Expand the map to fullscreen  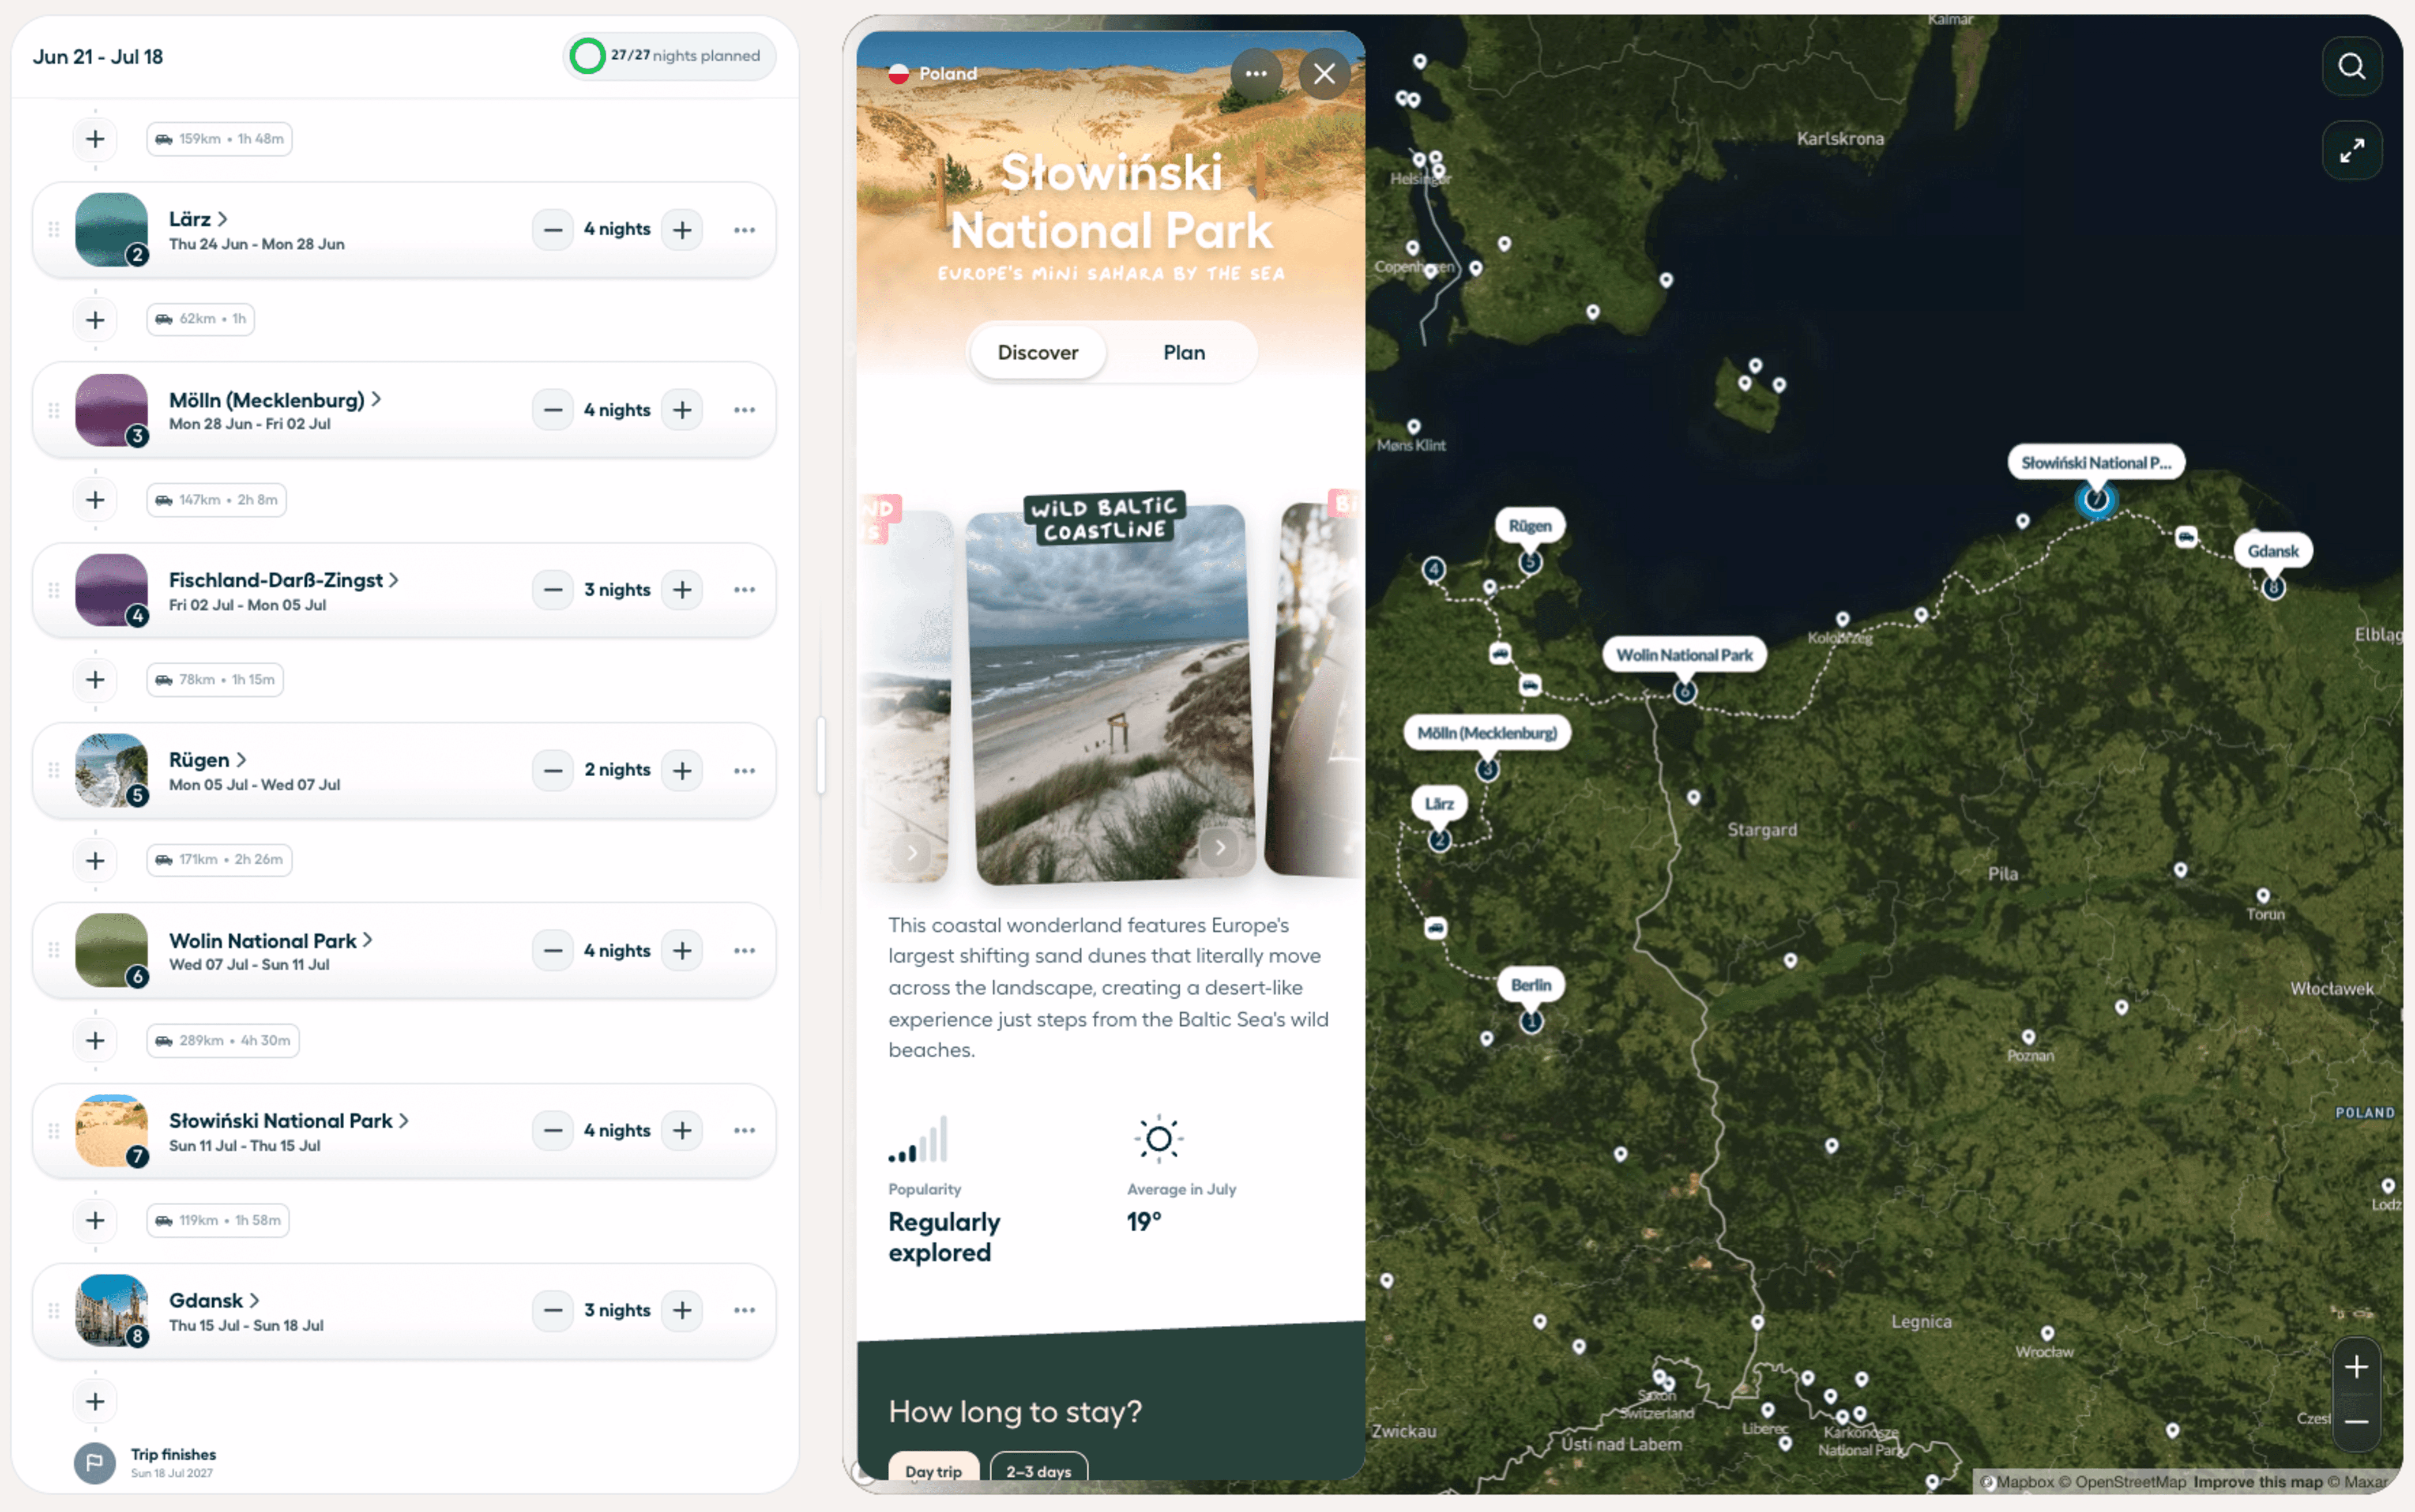click(x=2352, y=151)
